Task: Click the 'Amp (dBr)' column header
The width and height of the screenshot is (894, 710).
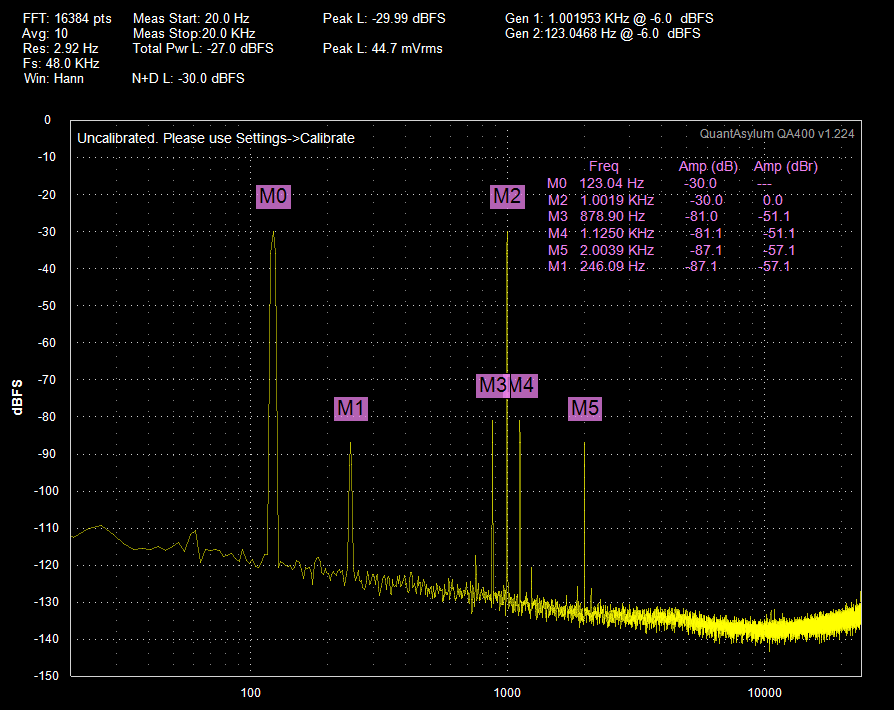Action: point(786,166)
